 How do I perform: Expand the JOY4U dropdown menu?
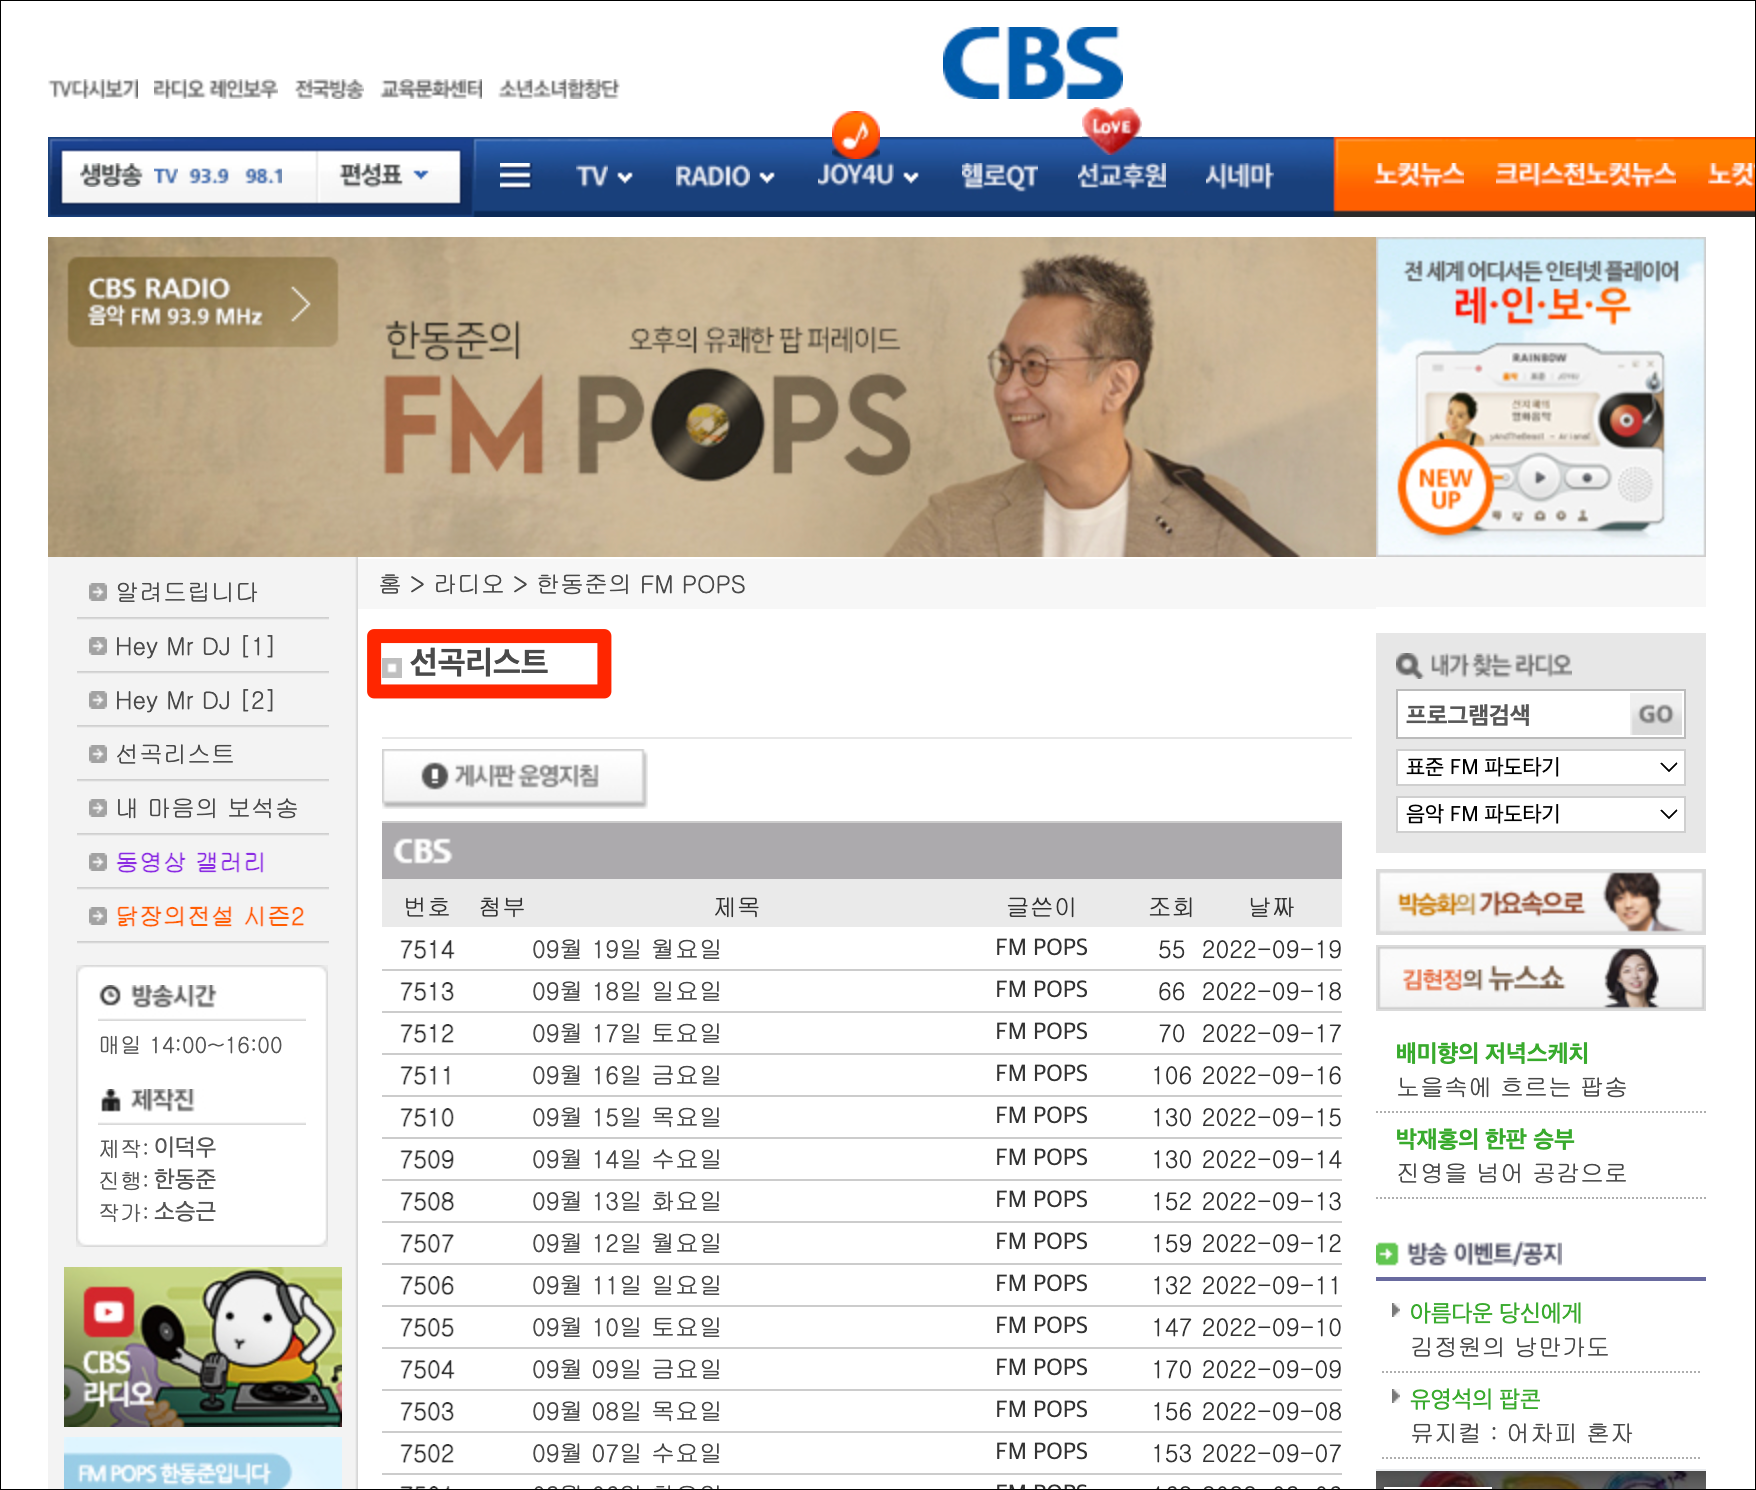[867, 176]
